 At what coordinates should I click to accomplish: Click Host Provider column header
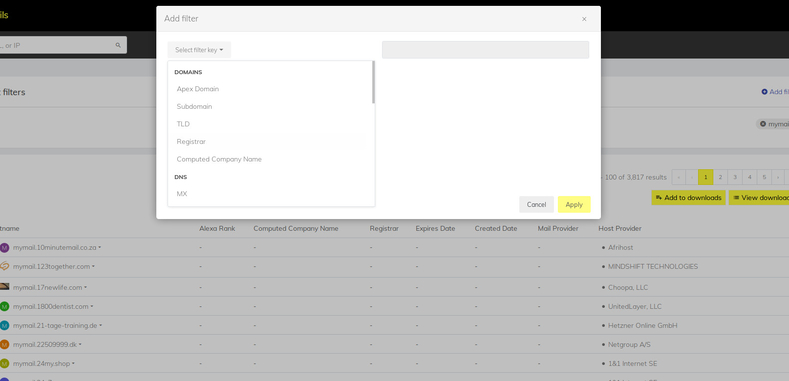pos(620,228)
